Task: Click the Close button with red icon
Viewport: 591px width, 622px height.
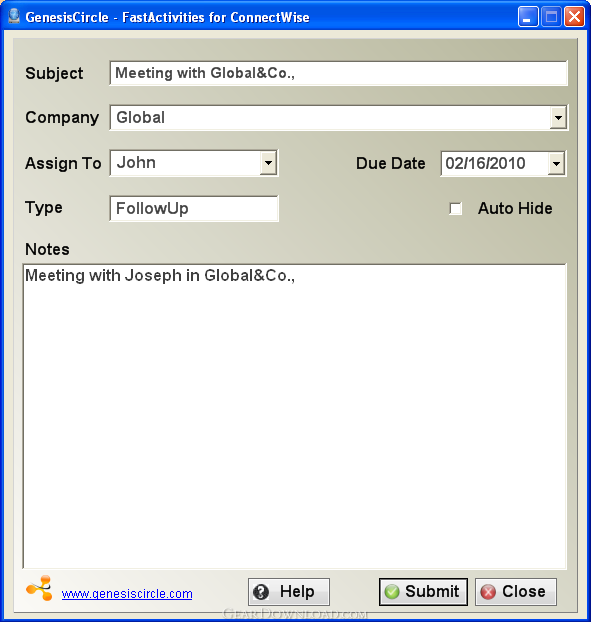Action: (x=516, y=592)
